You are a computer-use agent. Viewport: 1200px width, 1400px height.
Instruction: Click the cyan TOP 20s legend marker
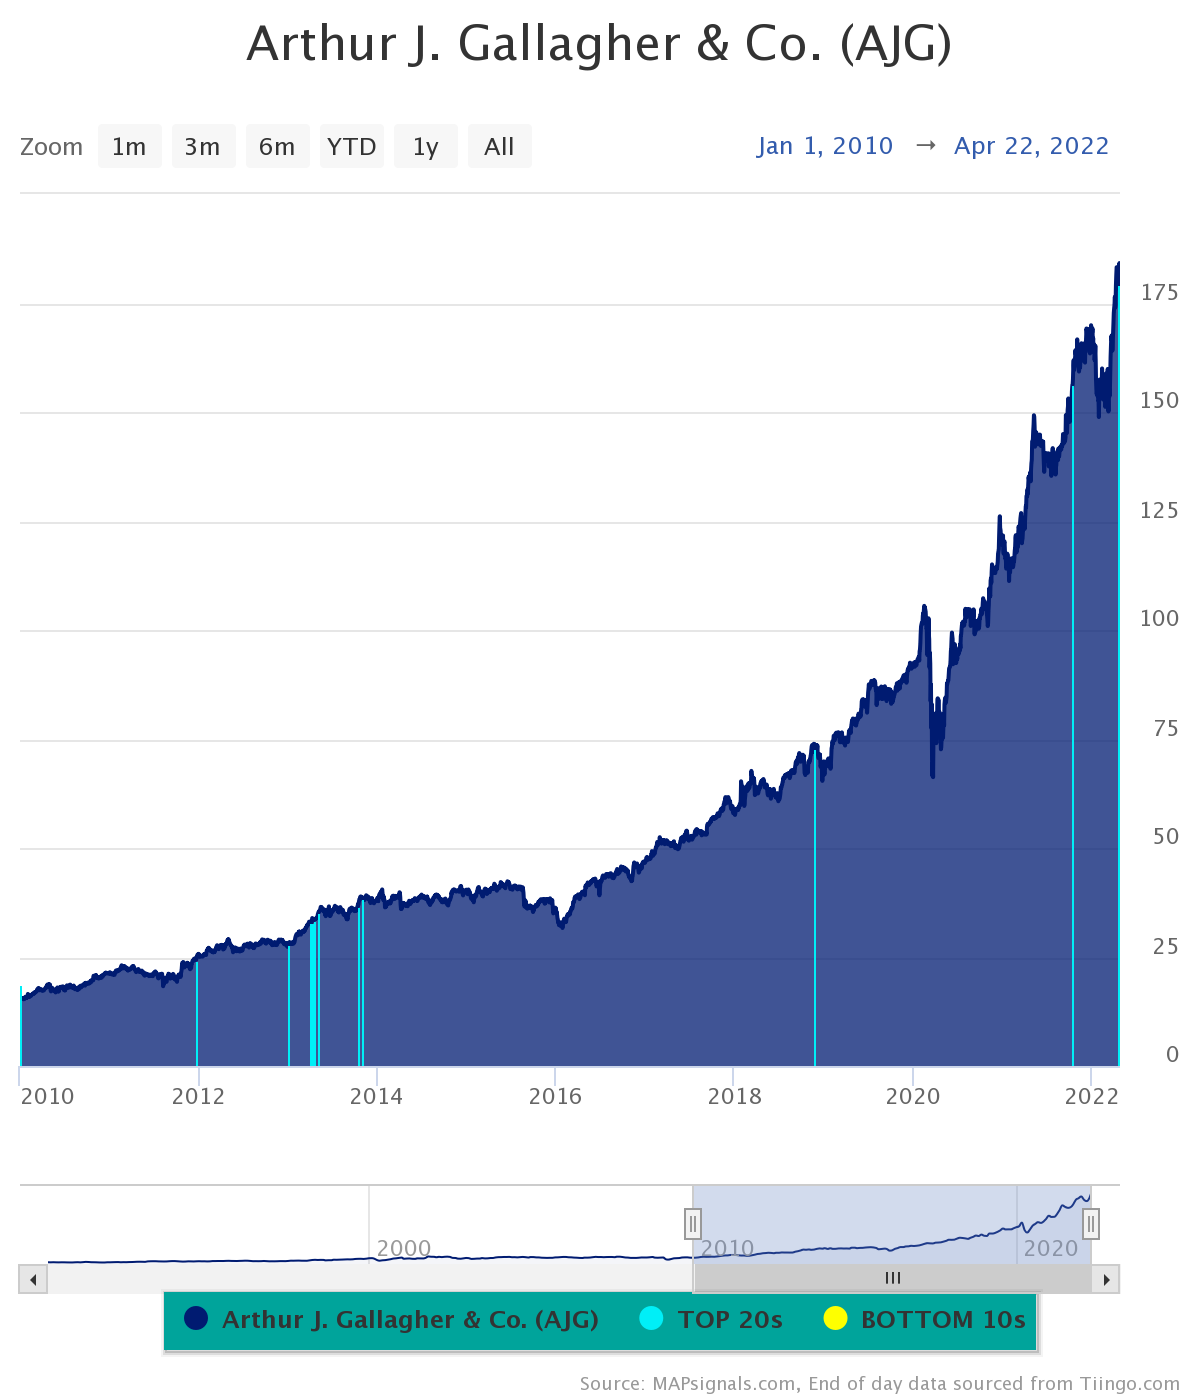point(651,1319)
